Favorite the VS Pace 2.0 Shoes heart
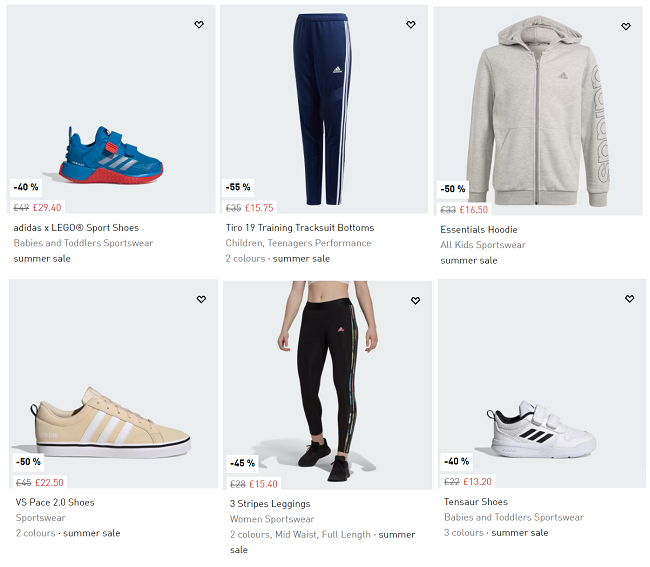 click(201, 299)
